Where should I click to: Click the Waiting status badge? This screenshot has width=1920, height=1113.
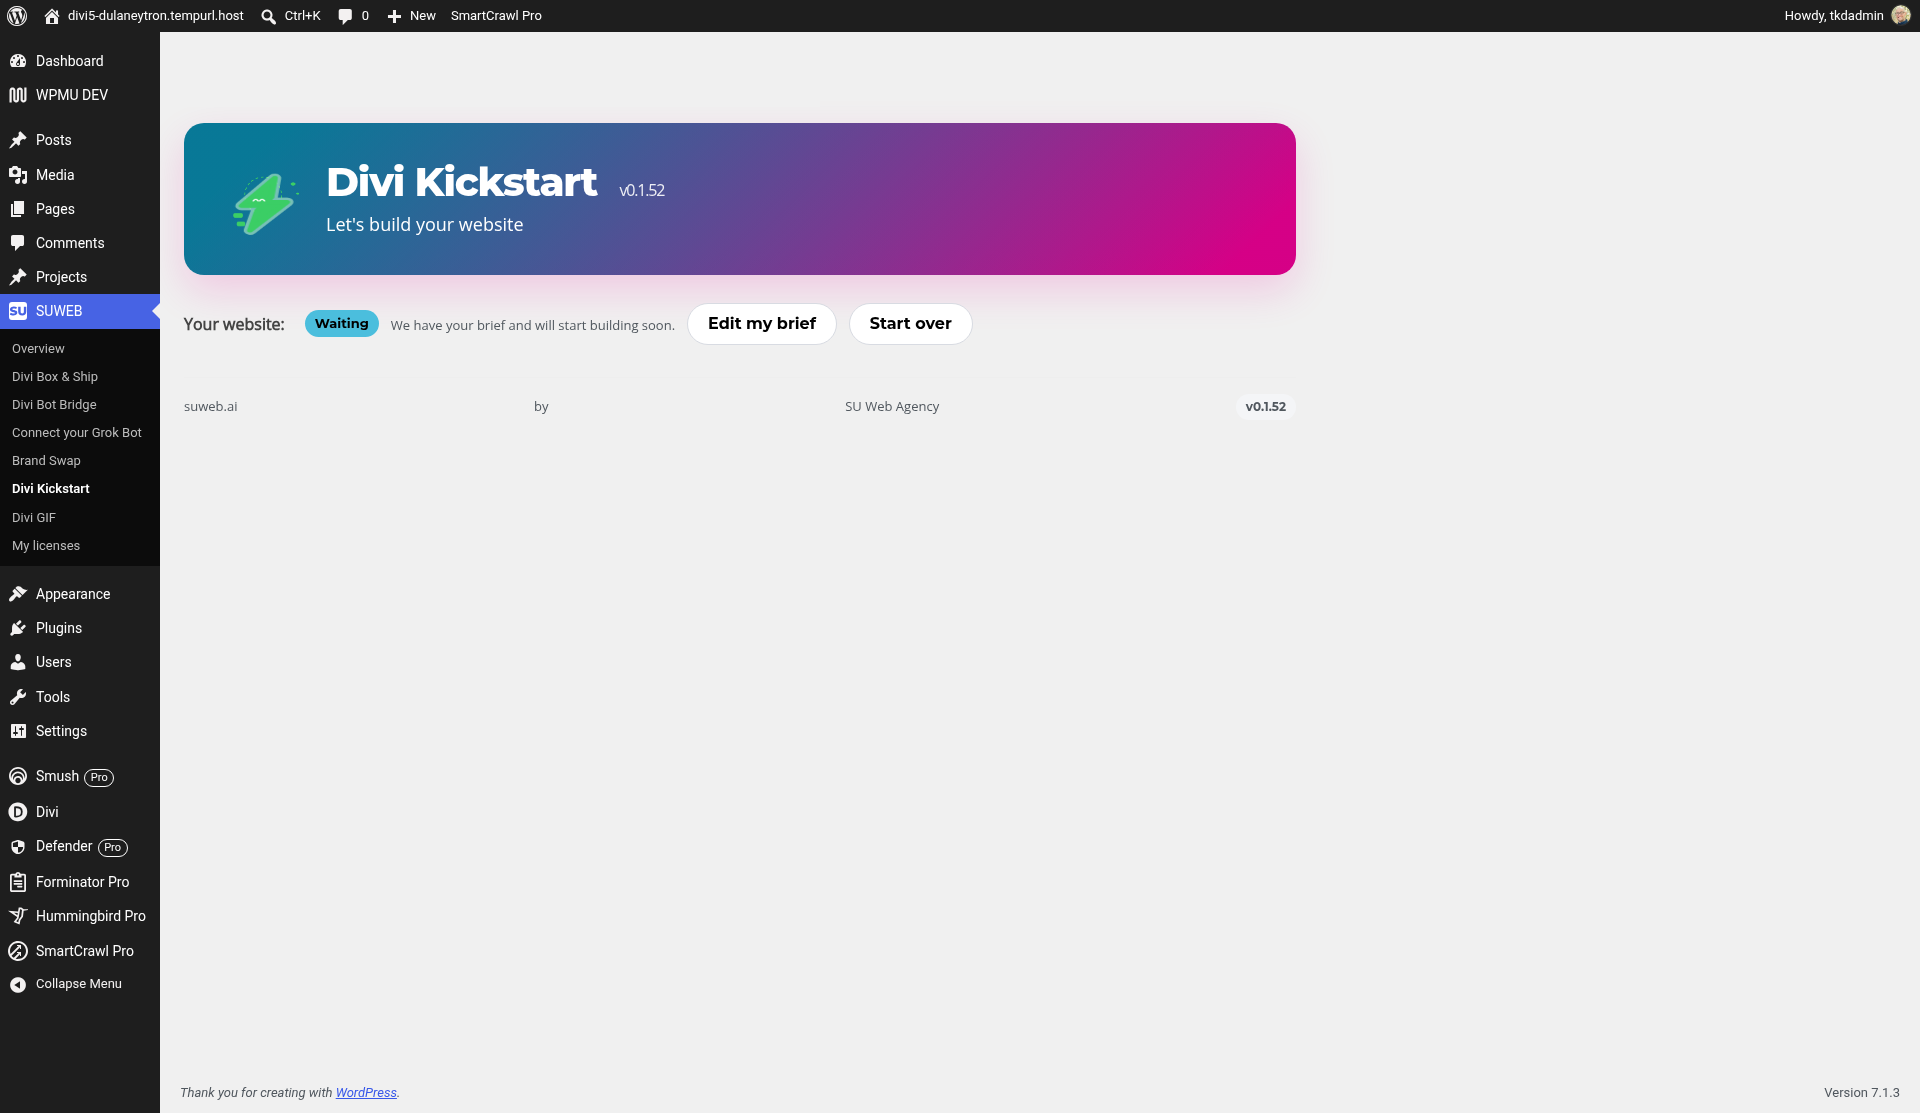click(x=342, y=324)
